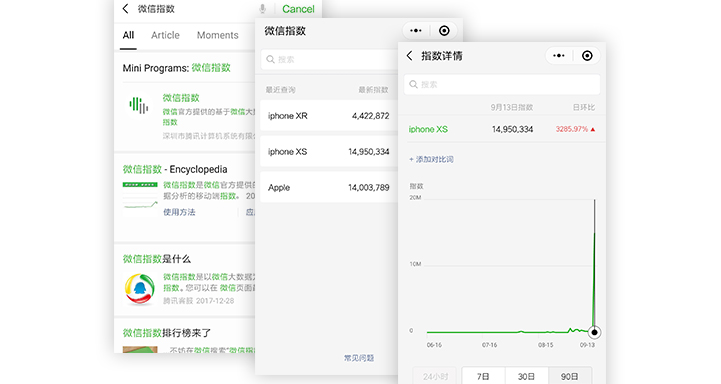Select the iphone XR row
The width and height of the screenshot is (721, 384).
(x=329, y=116)
